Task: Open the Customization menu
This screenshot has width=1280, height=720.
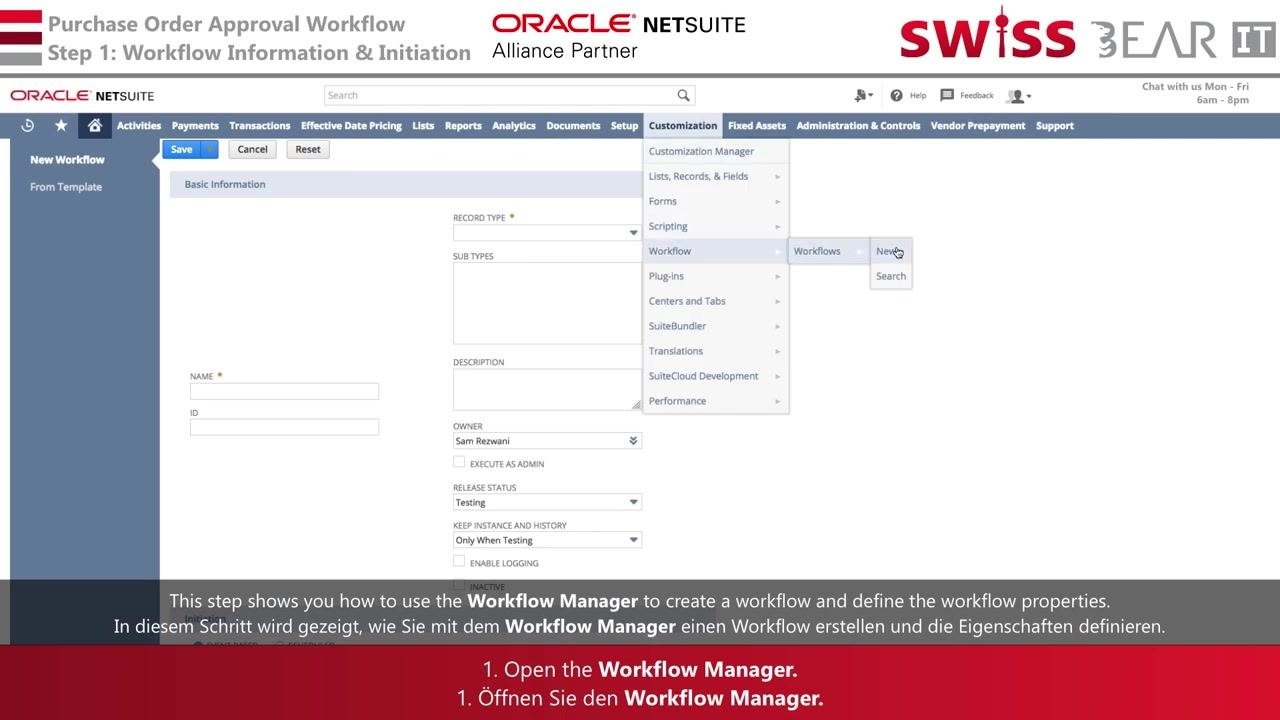Action: pos(683,126)
